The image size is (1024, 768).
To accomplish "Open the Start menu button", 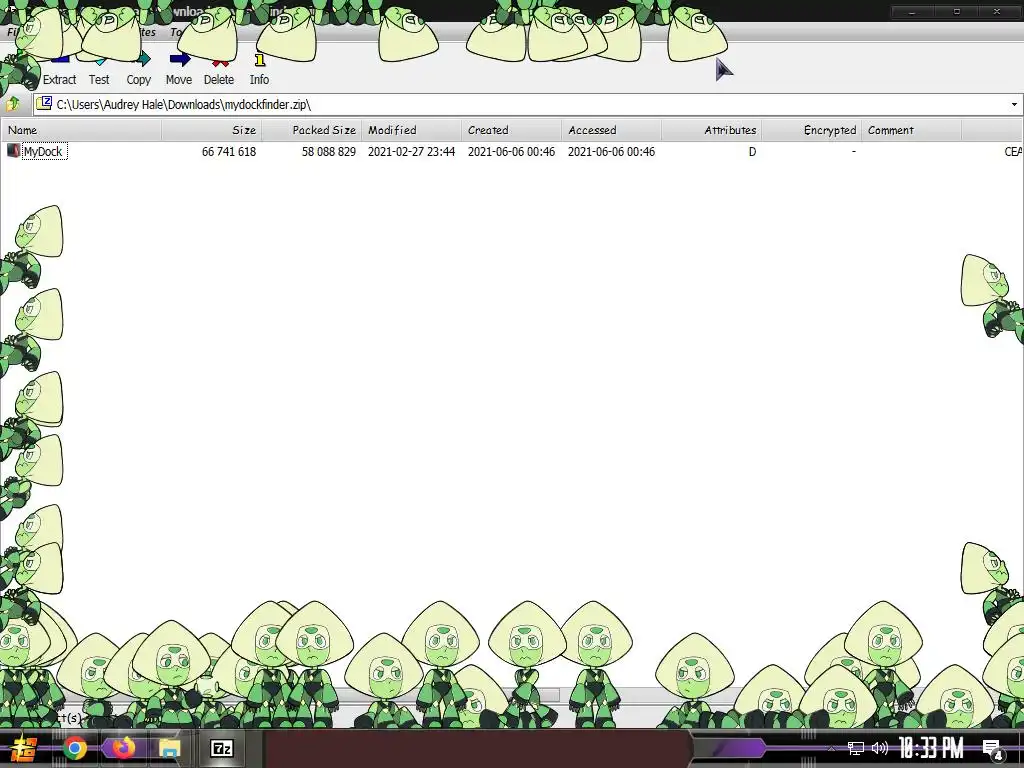I will (24, 748).
